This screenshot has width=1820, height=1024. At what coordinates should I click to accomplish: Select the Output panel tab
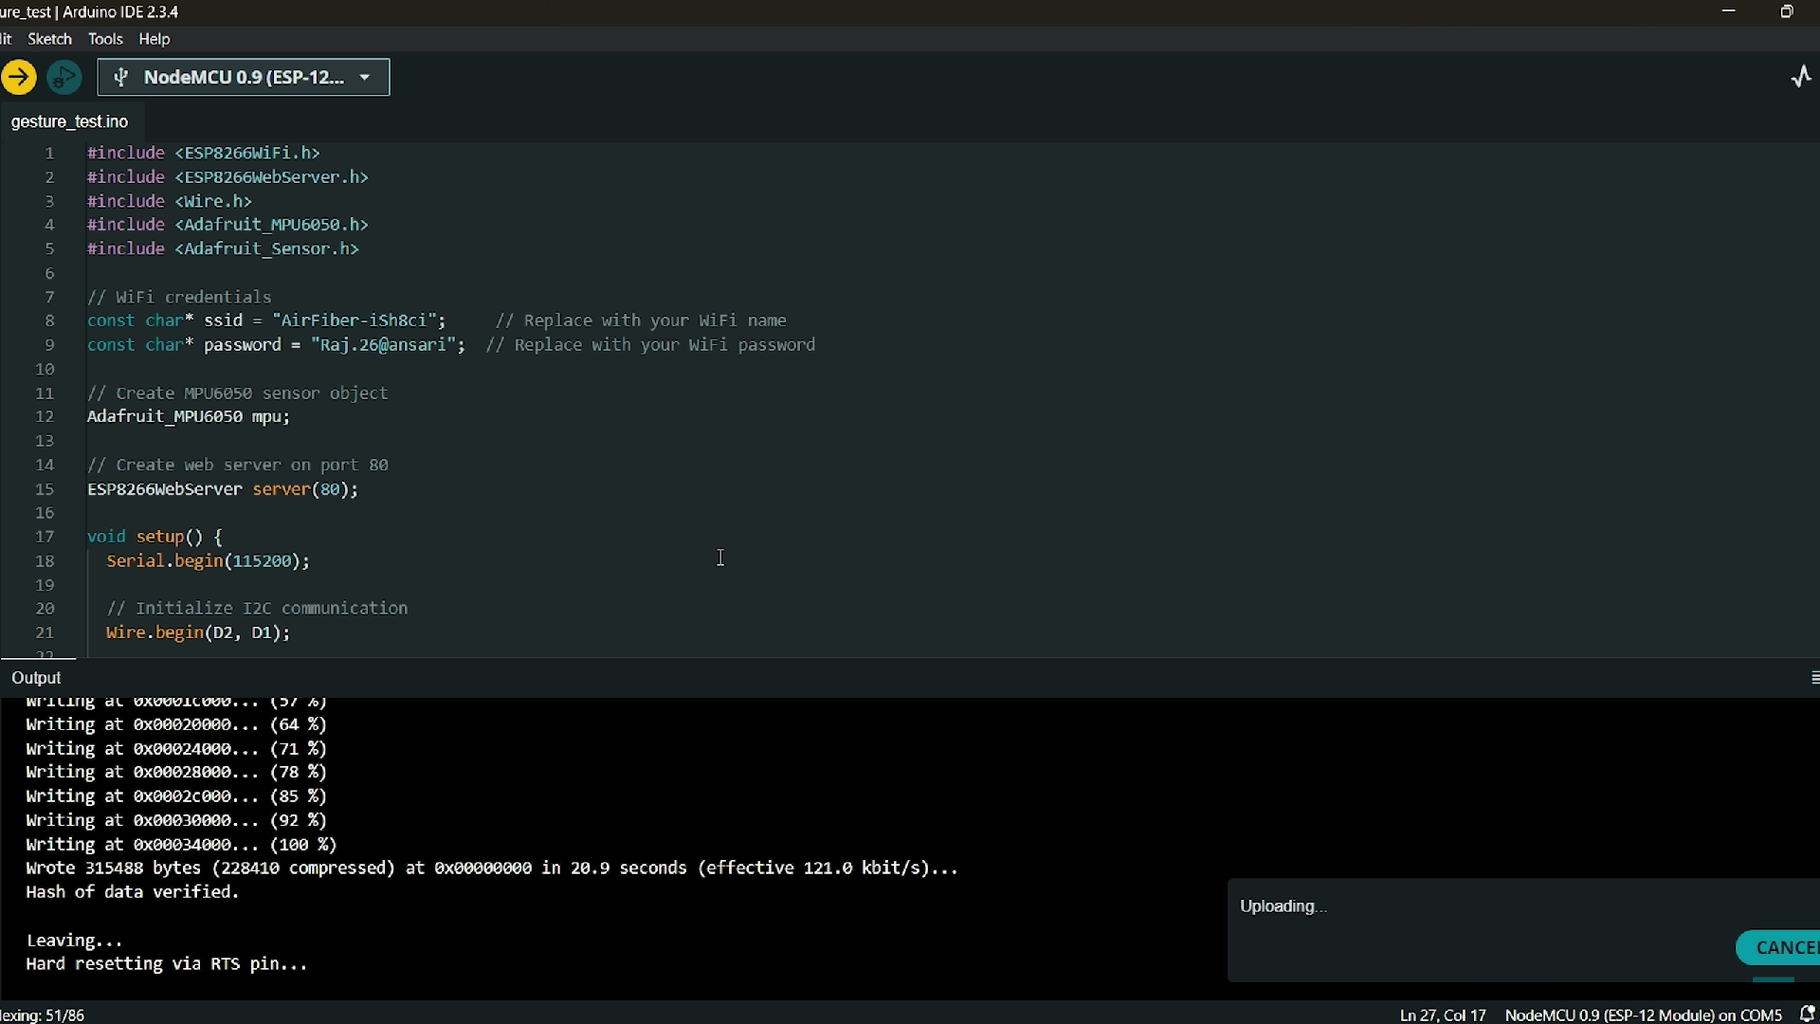click(36, 678)
